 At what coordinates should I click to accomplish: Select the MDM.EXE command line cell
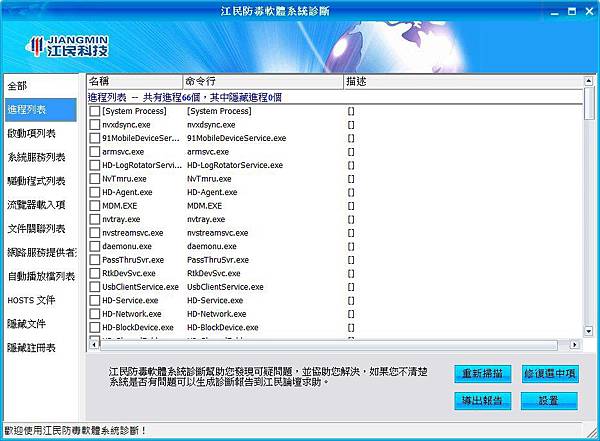click(x=204, y=206)
